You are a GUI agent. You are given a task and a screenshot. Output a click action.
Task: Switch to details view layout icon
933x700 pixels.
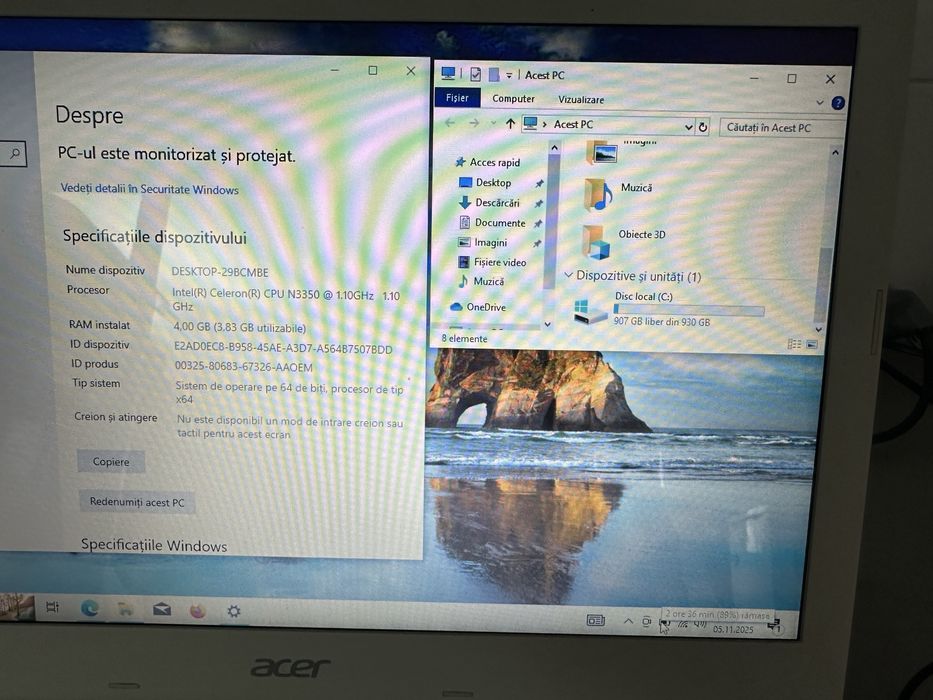tap(794, 344)
